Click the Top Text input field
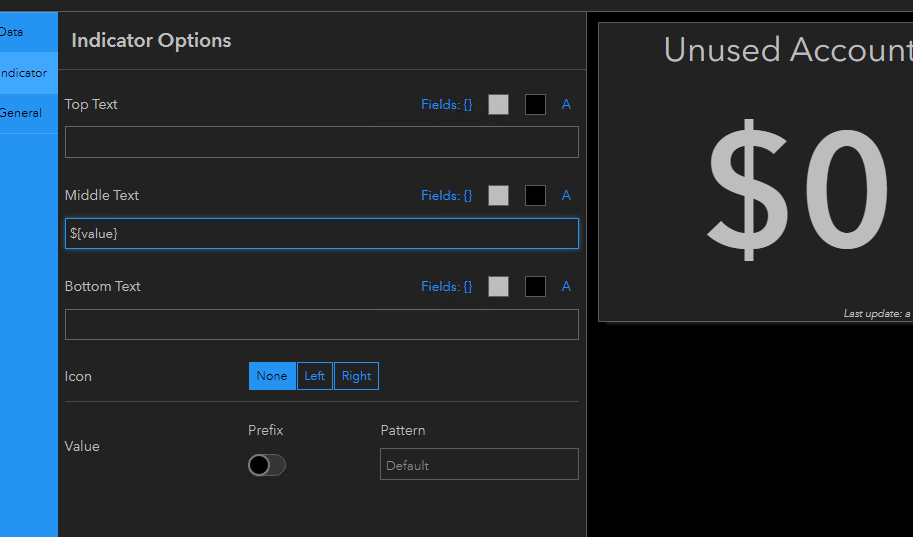 pyautogui.click(x=321, y=142)
